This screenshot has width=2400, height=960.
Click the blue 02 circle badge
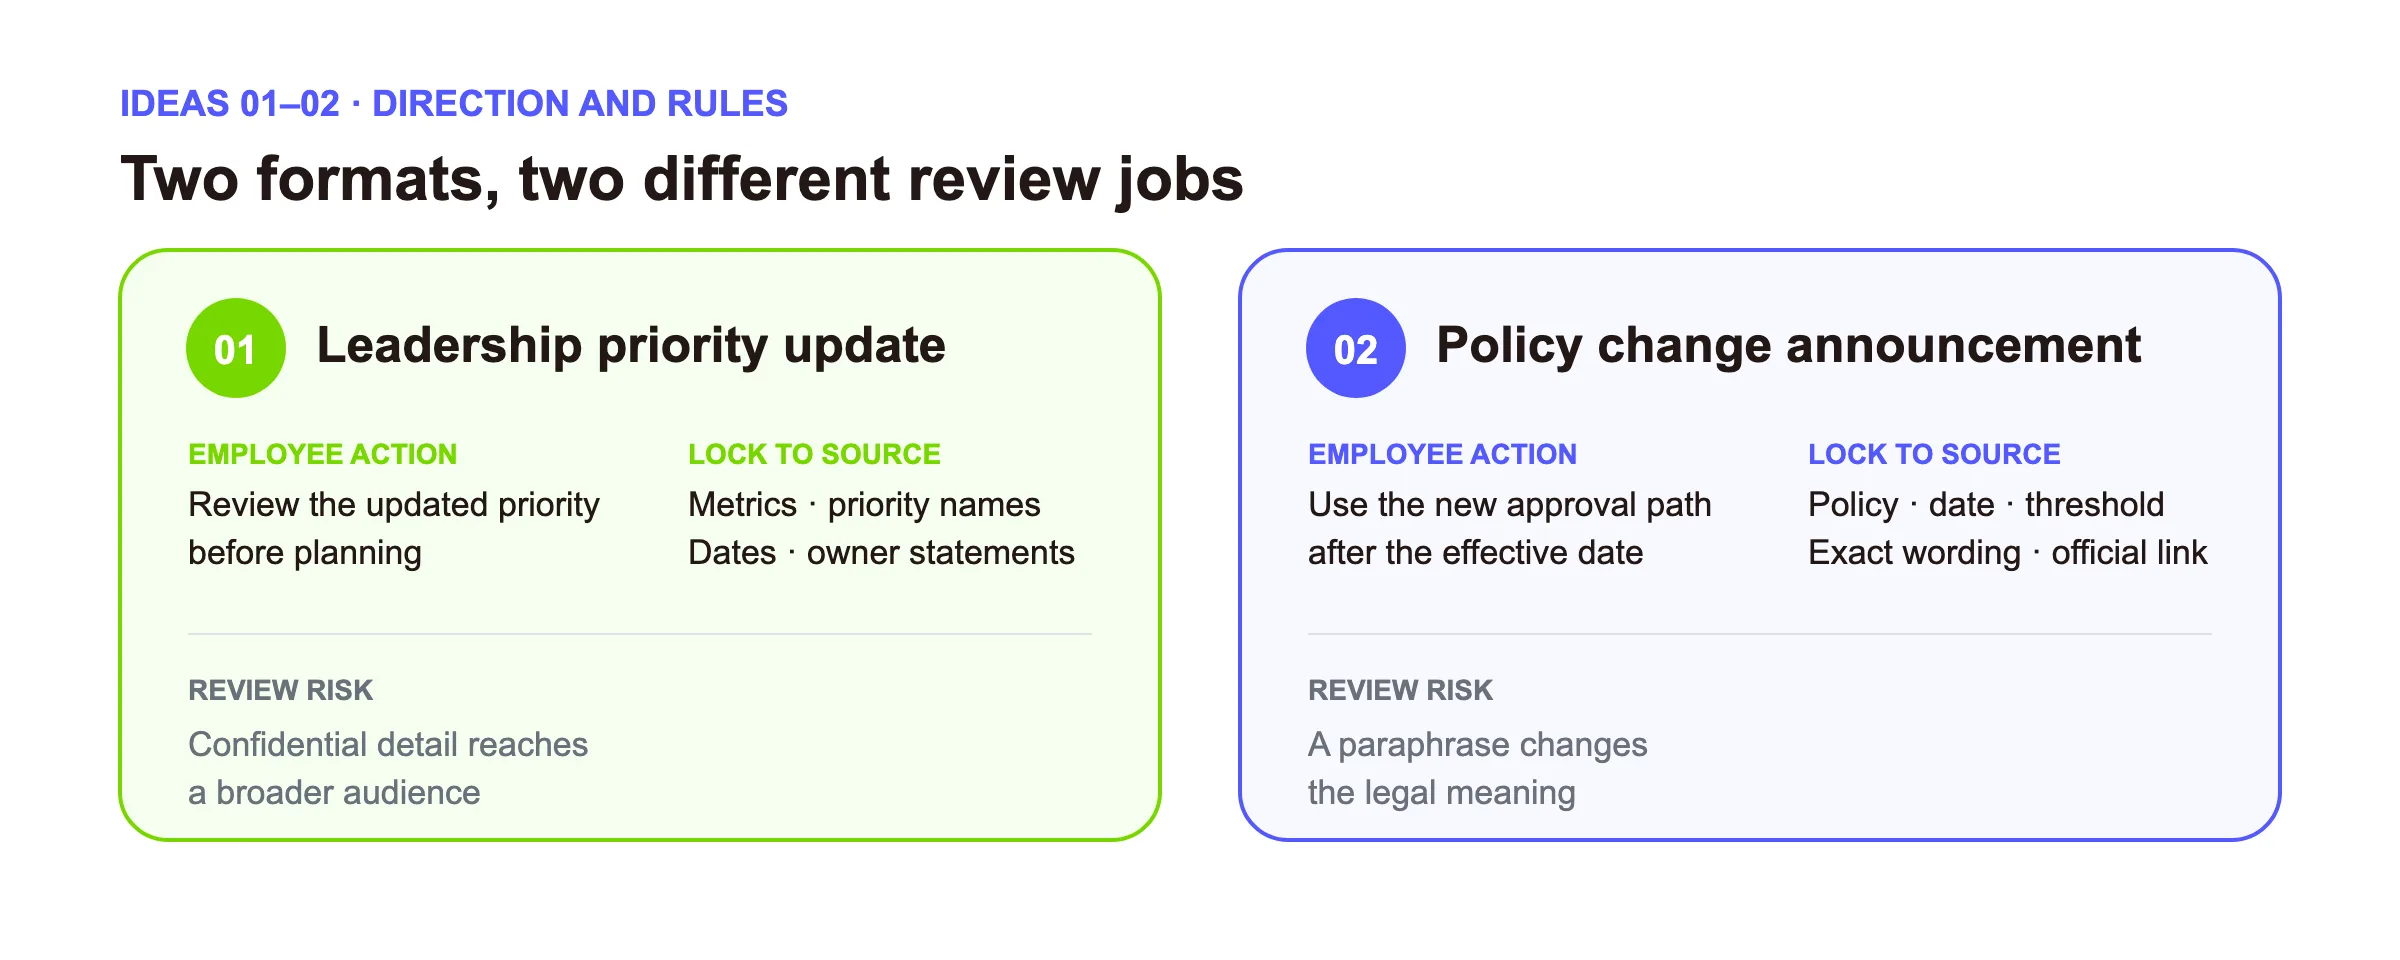[1356, 348]
